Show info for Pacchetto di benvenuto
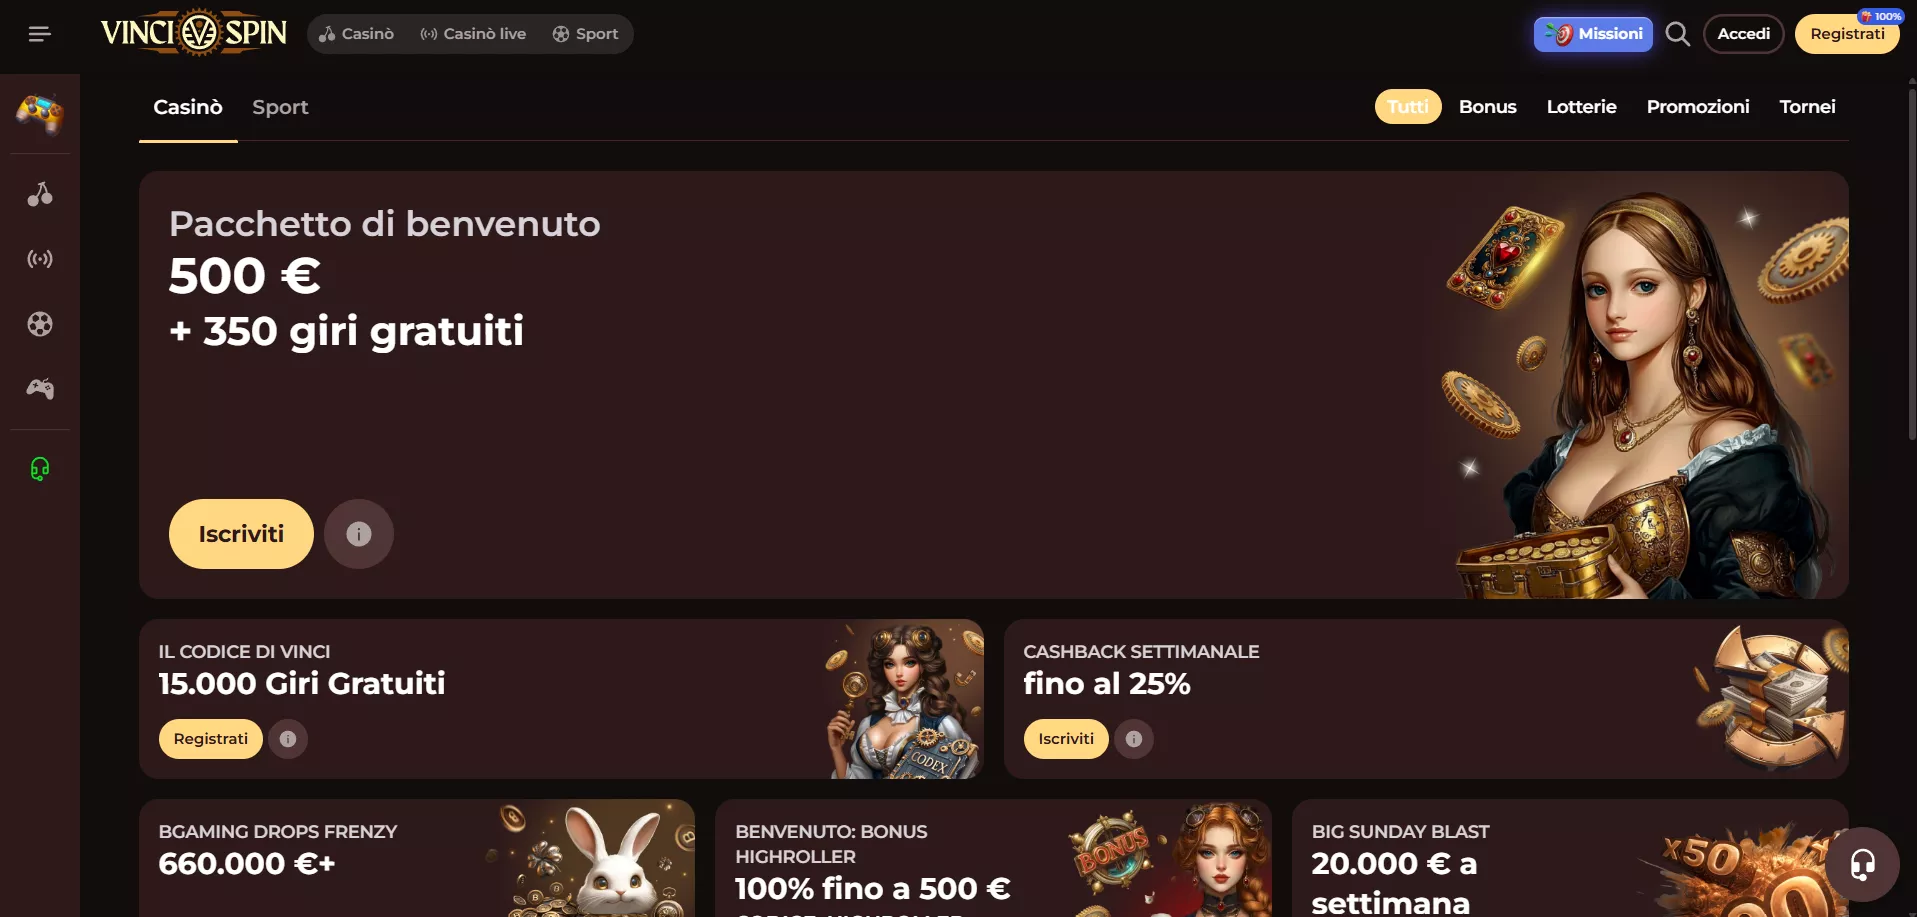This screenshot has height=917, width=1917. coord(359,534)
